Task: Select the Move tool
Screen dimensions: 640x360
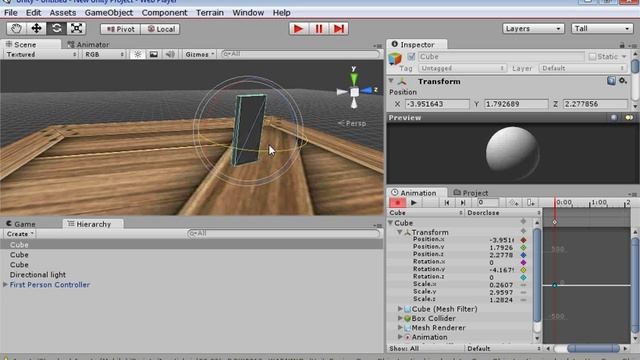Action: click(36, 29)
